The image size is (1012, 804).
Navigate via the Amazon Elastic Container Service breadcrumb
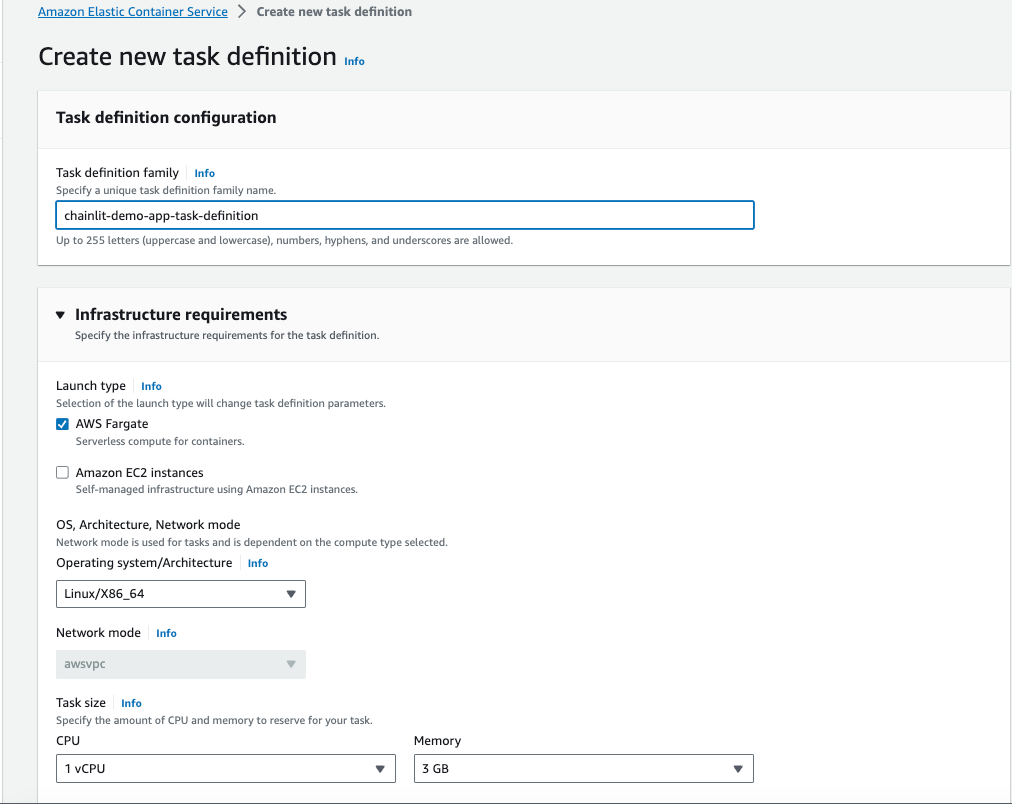pyautogui.click(x=132, y=11)
